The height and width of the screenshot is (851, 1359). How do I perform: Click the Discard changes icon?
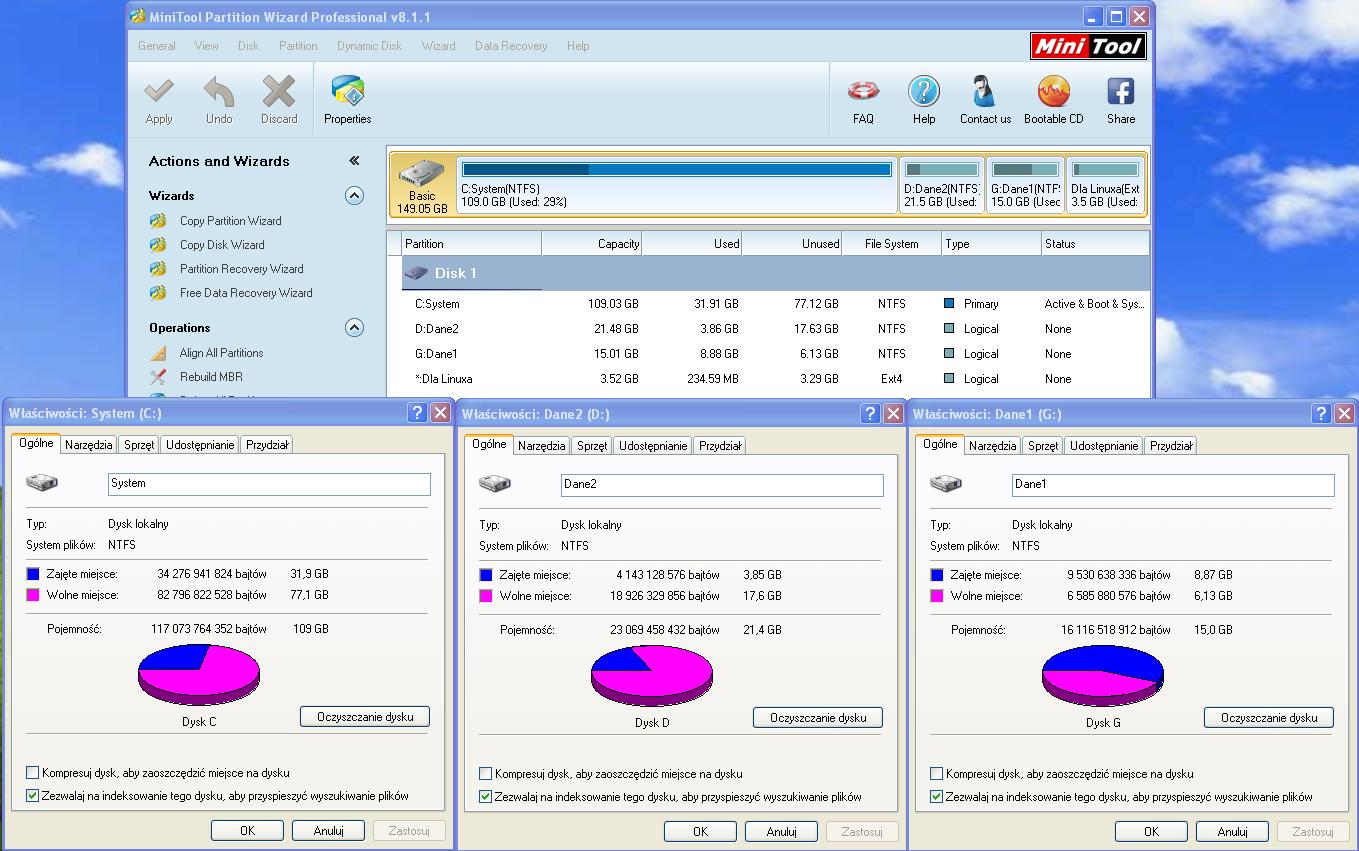coord(279,97)
